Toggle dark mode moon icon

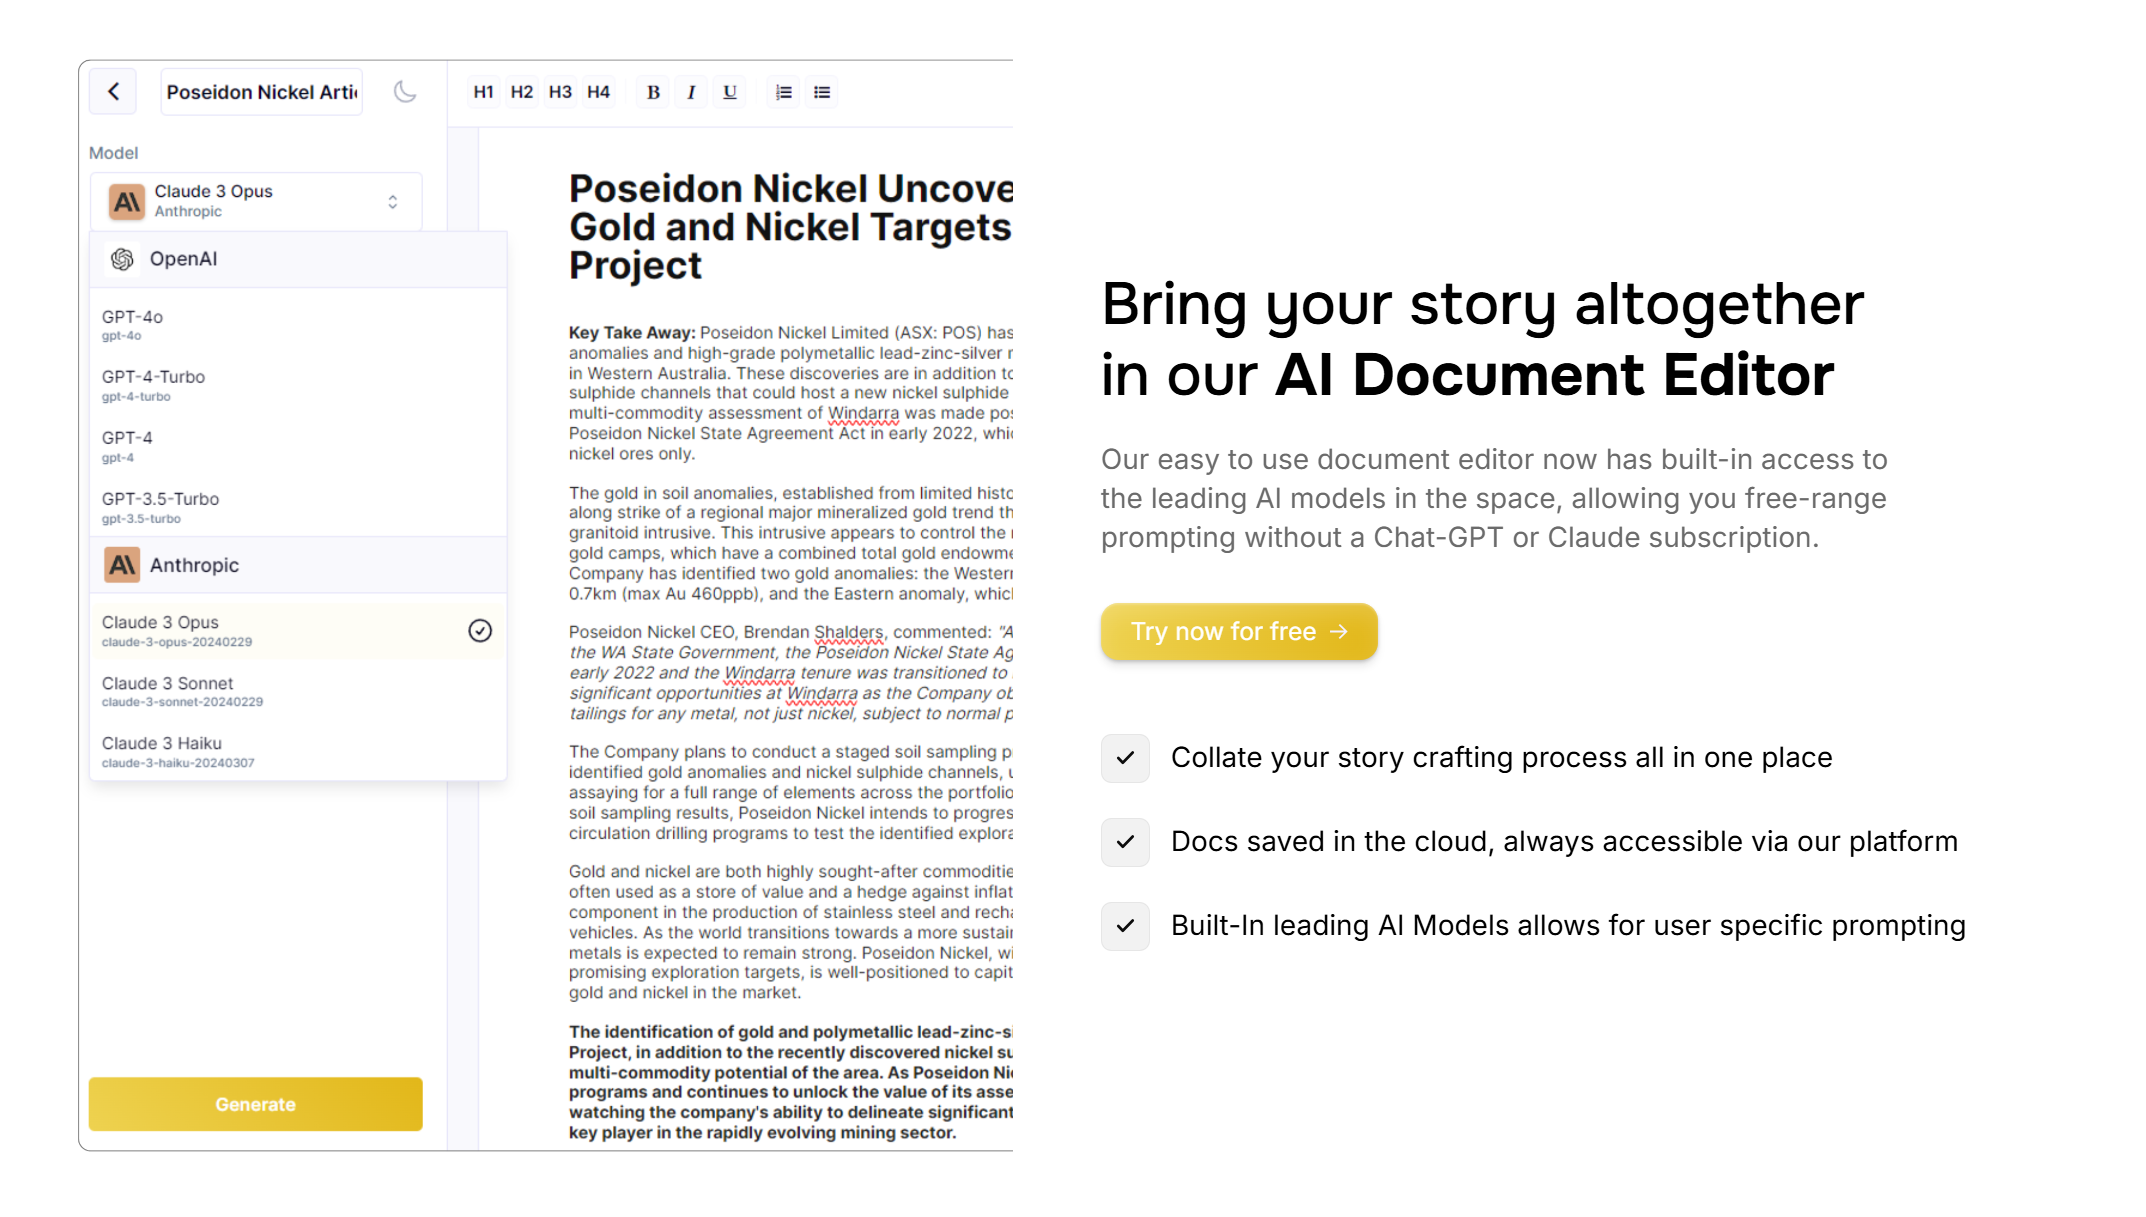tap(405, 92)
